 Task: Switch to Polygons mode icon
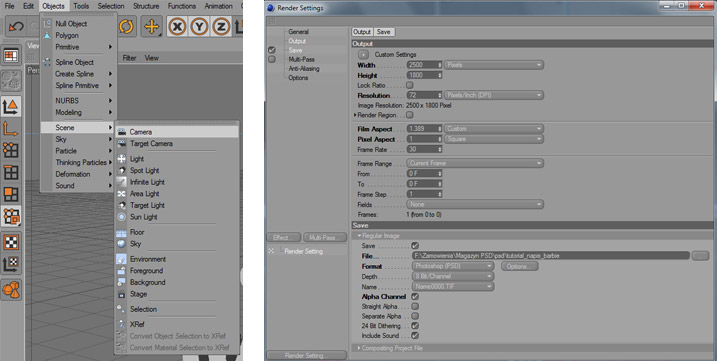(x=11, y=194)
